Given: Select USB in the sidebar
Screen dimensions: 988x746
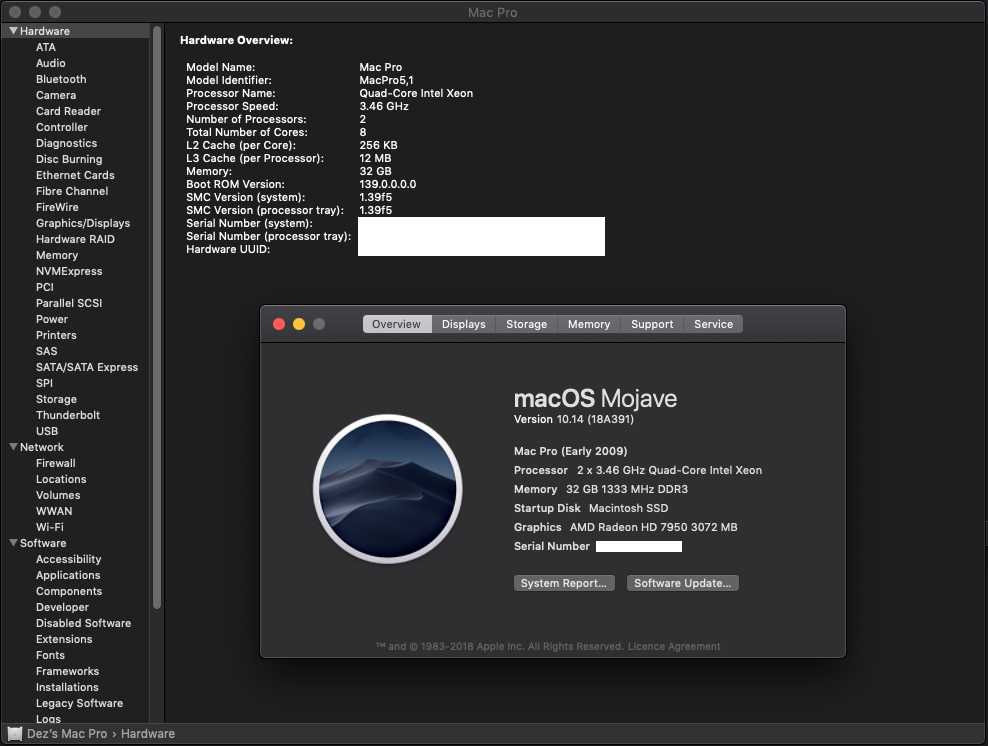Looking at the screenshot, I should click(x=47, y=431).
